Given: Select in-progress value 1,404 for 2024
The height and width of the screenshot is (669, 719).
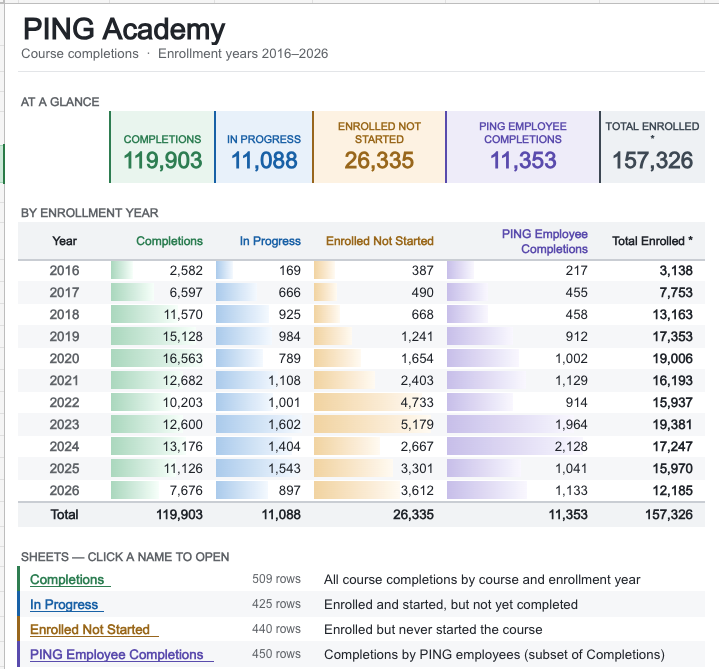Looking at the screenshot, I should (284, 447).
